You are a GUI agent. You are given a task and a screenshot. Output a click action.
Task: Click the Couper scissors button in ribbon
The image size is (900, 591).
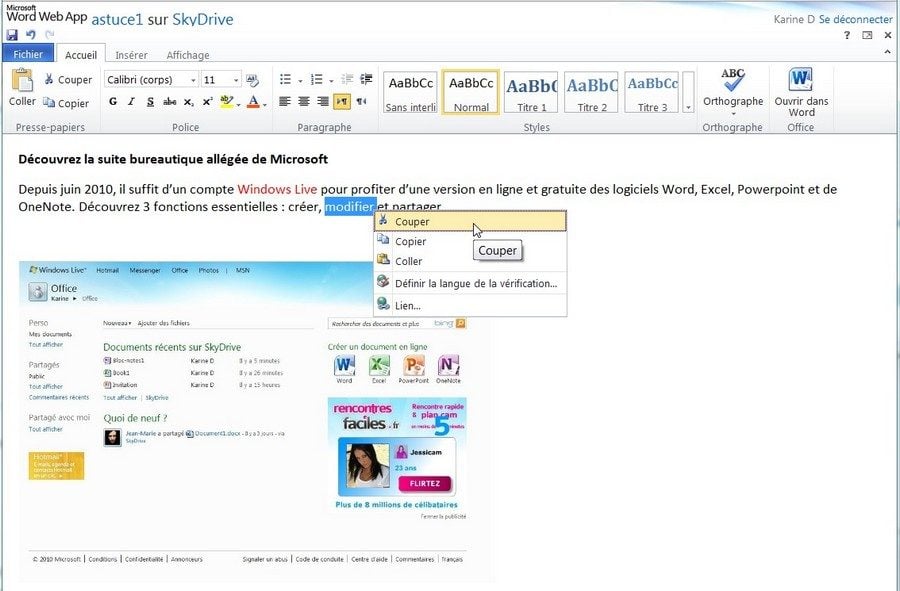[x=67, y=80]
